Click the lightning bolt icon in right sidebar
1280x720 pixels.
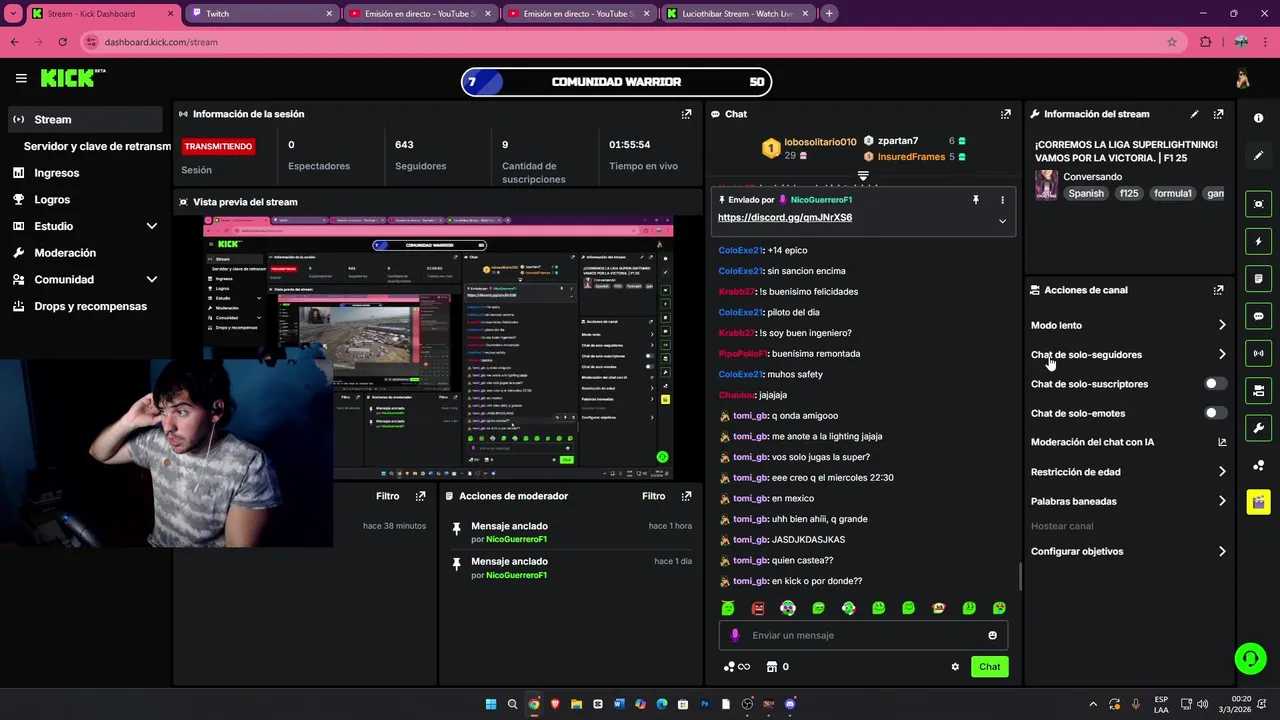pos(1258,241)
